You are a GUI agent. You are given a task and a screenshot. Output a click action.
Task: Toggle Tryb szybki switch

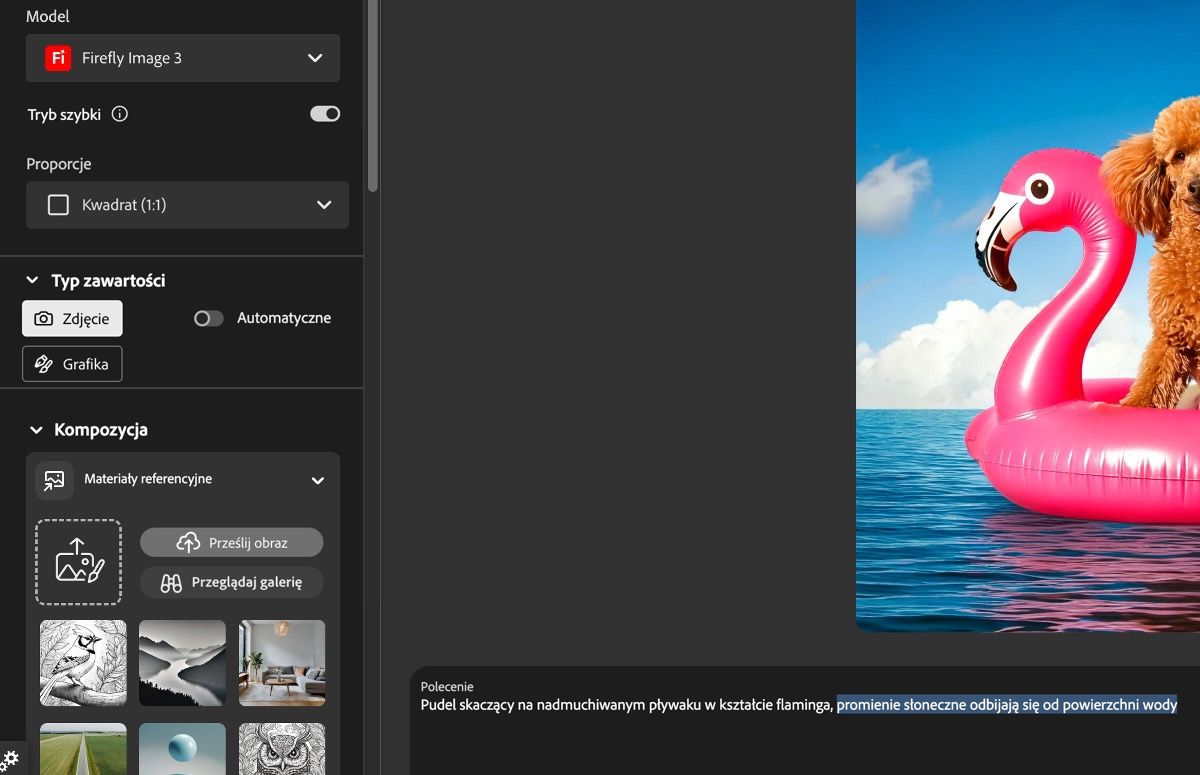click(x=325, y=114)
